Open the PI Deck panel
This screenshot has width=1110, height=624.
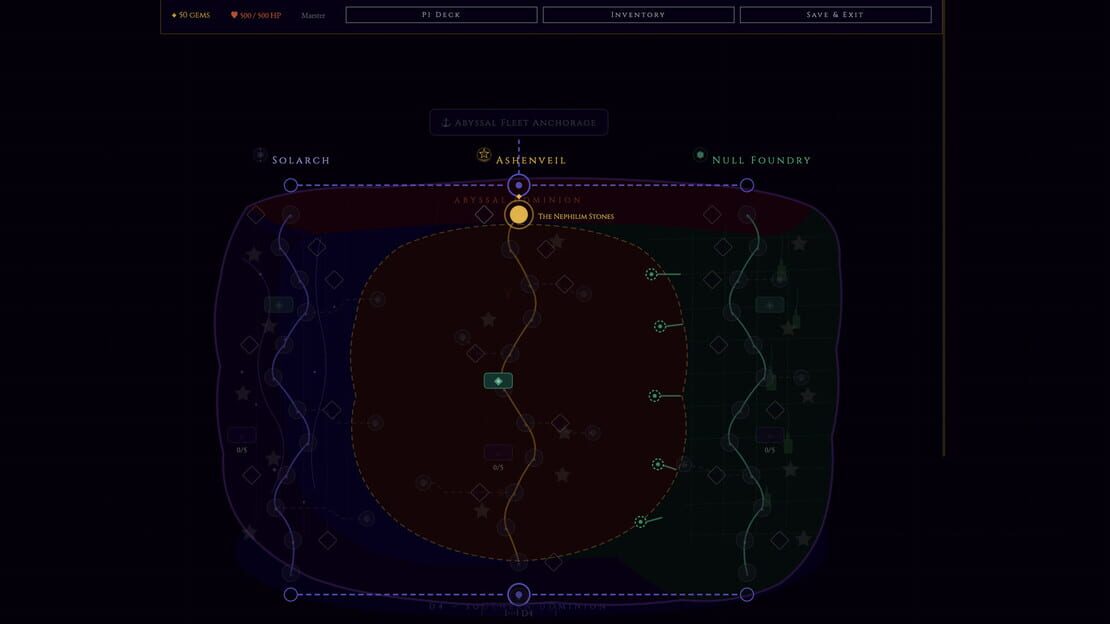[x=441, y=15]
